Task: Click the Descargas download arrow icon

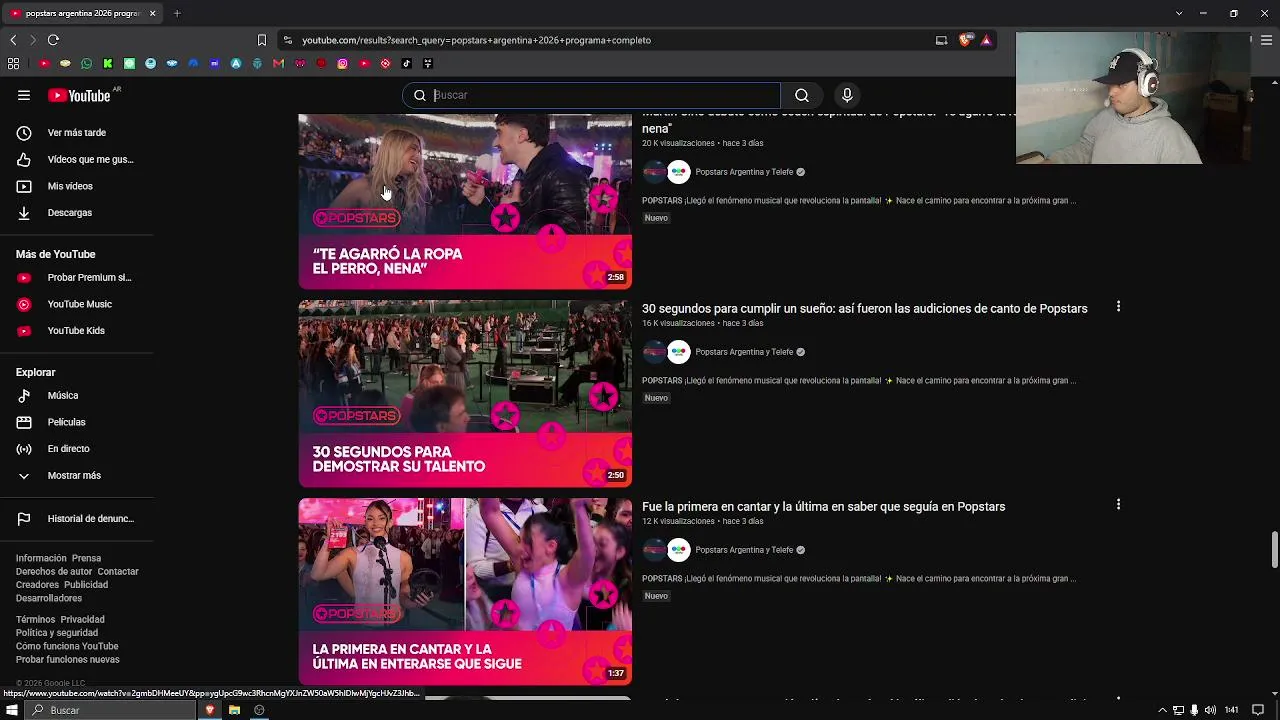Action: click(24, 213)
